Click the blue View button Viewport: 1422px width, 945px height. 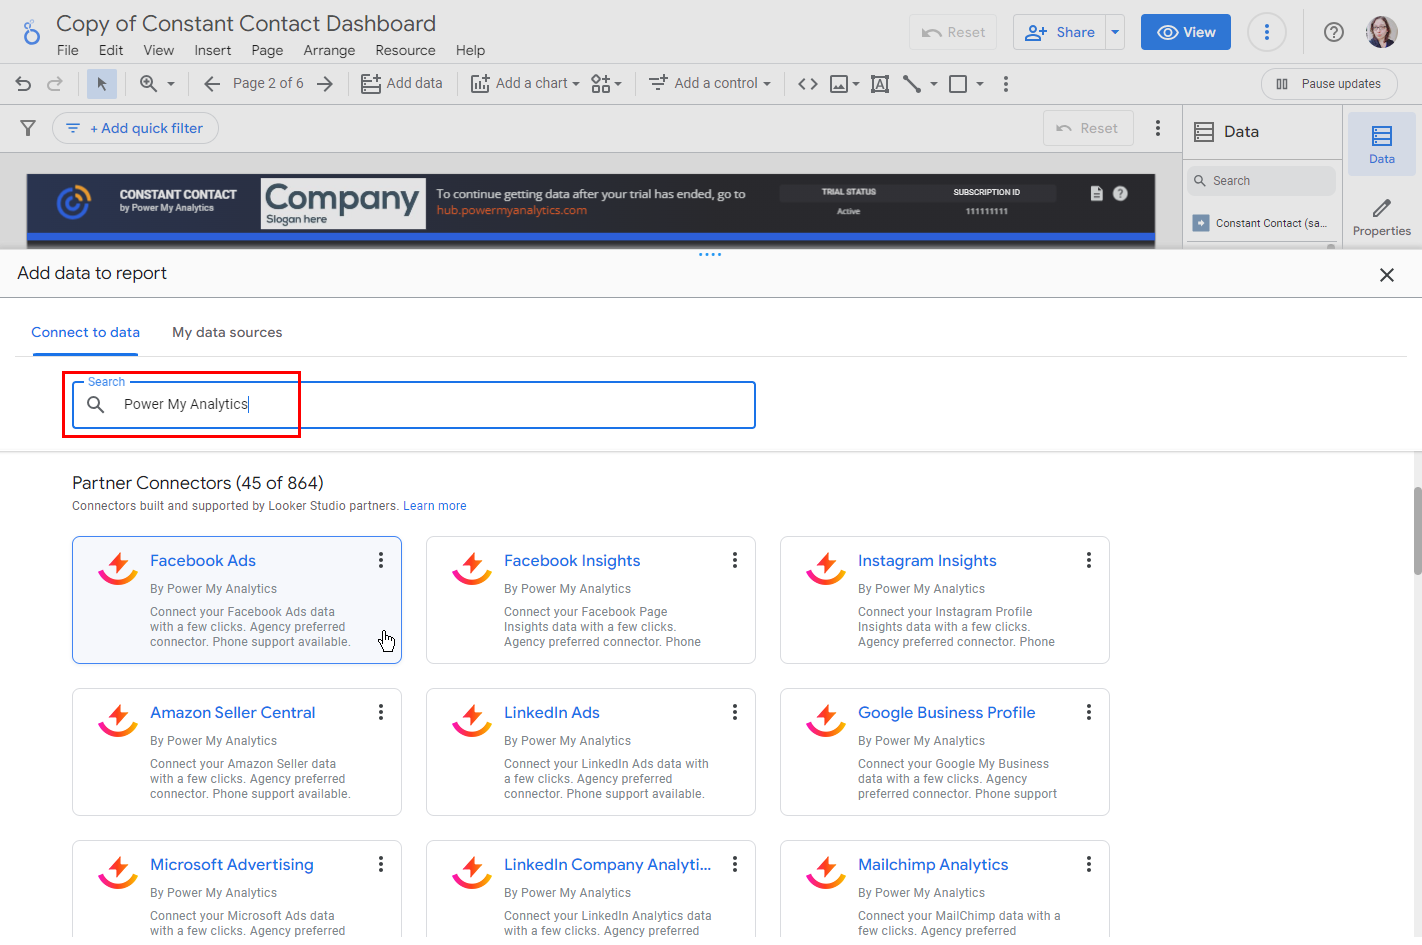[1185, 32]
